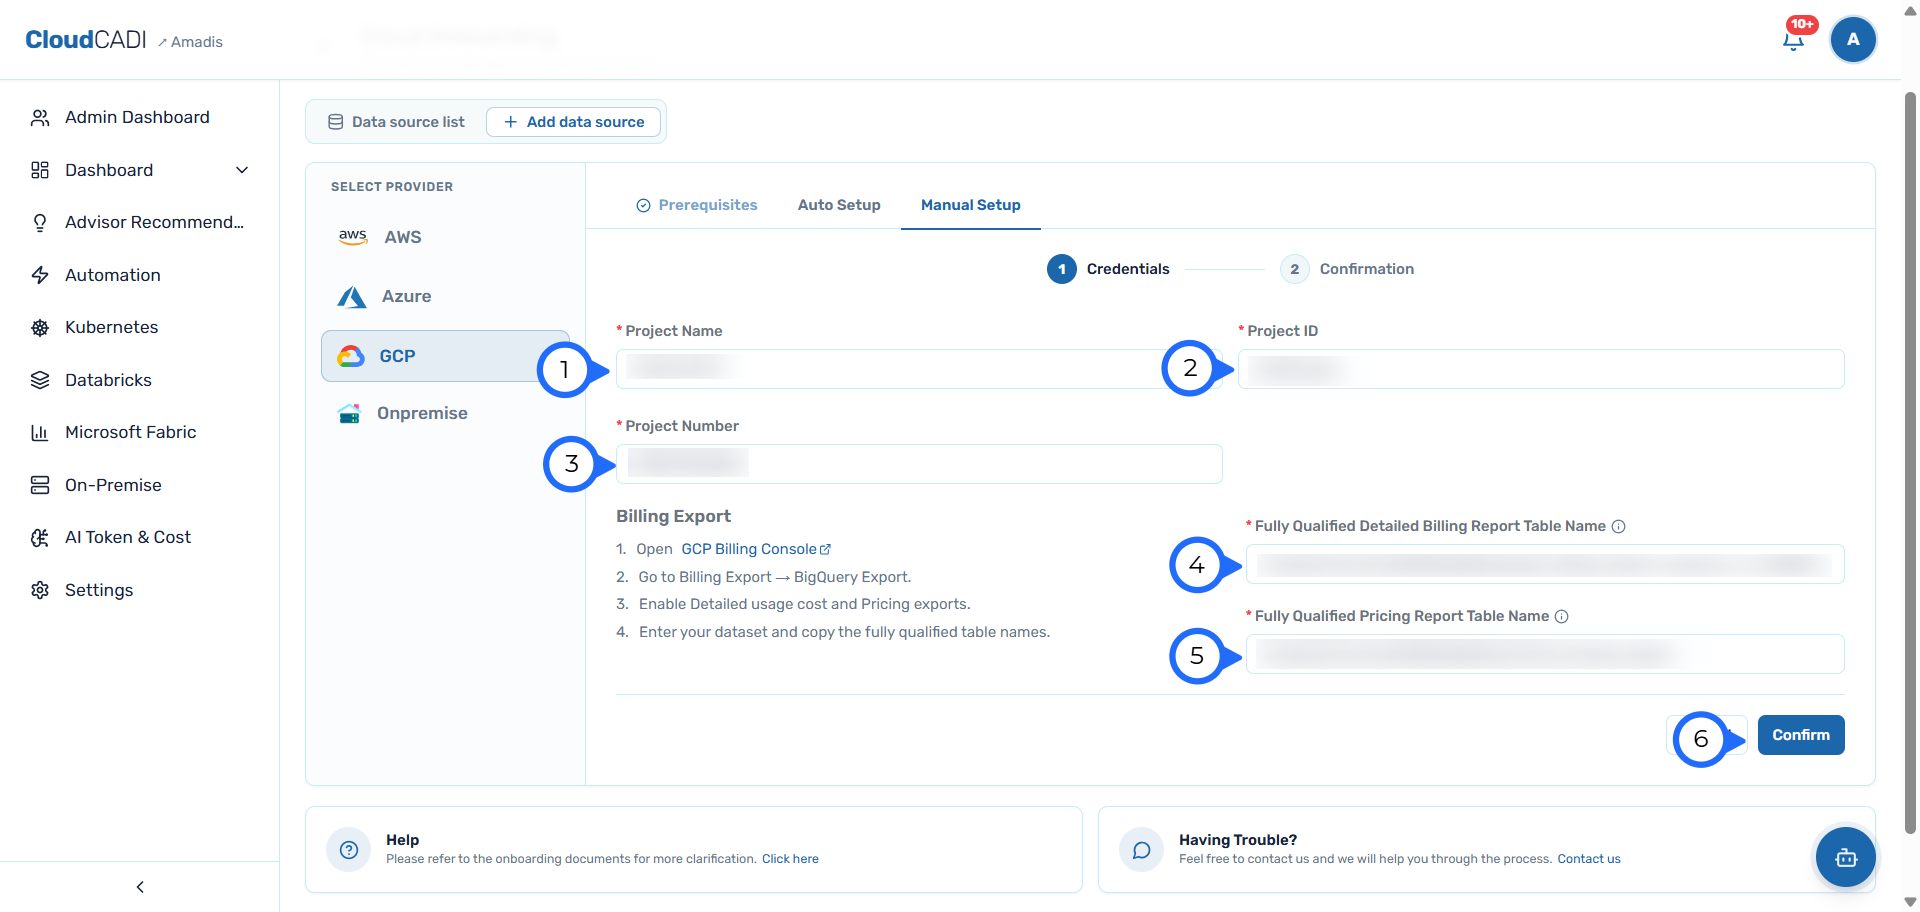This screenshot has height=912, width=1920.
Task: Open the user avatar menu
Action: point(1853,40)
